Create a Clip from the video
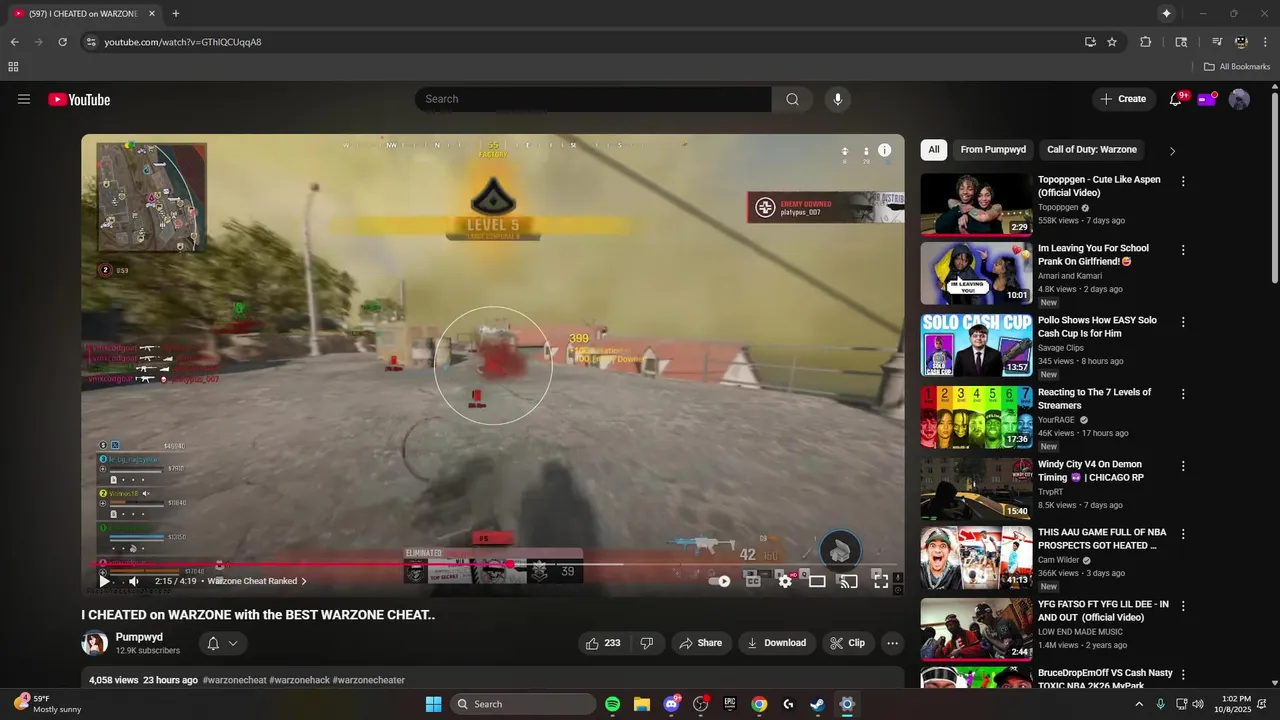1280x720 pixels. click(848, 643)
